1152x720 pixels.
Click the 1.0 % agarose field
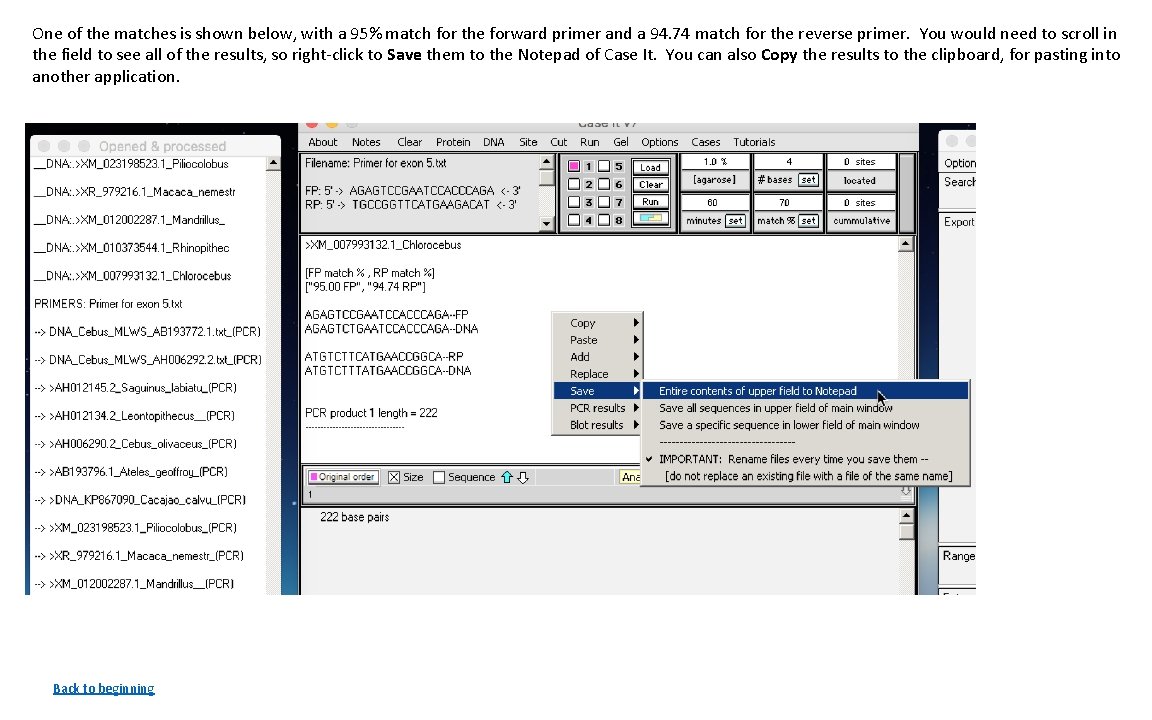[x=715, y=162]
